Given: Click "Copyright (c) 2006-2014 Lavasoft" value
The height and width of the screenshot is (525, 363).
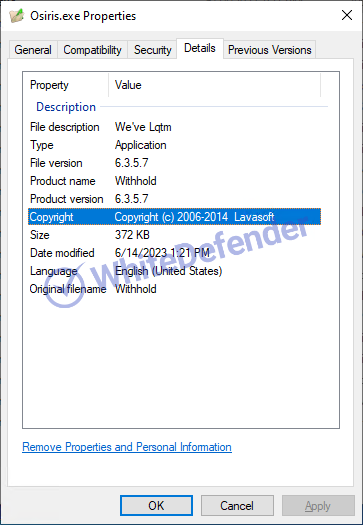Looking at the screenshot, I should coord(195,217).
